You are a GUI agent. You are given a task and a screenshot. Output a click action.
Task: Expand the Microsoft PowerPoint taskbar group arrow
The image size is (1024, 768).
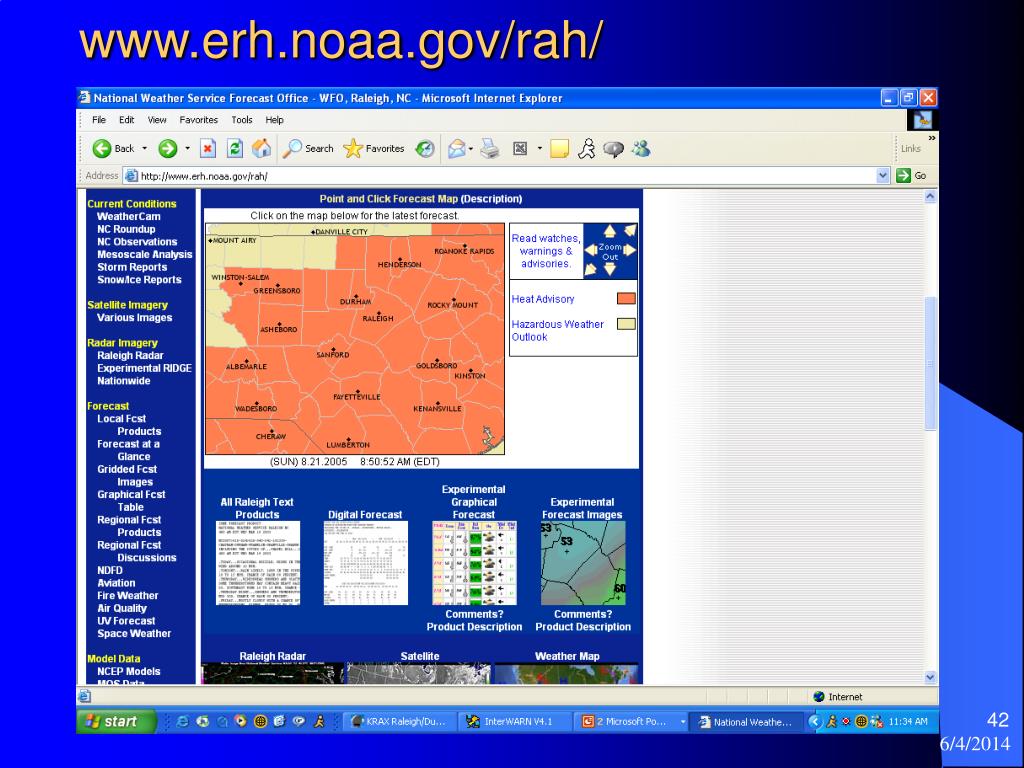683,722
